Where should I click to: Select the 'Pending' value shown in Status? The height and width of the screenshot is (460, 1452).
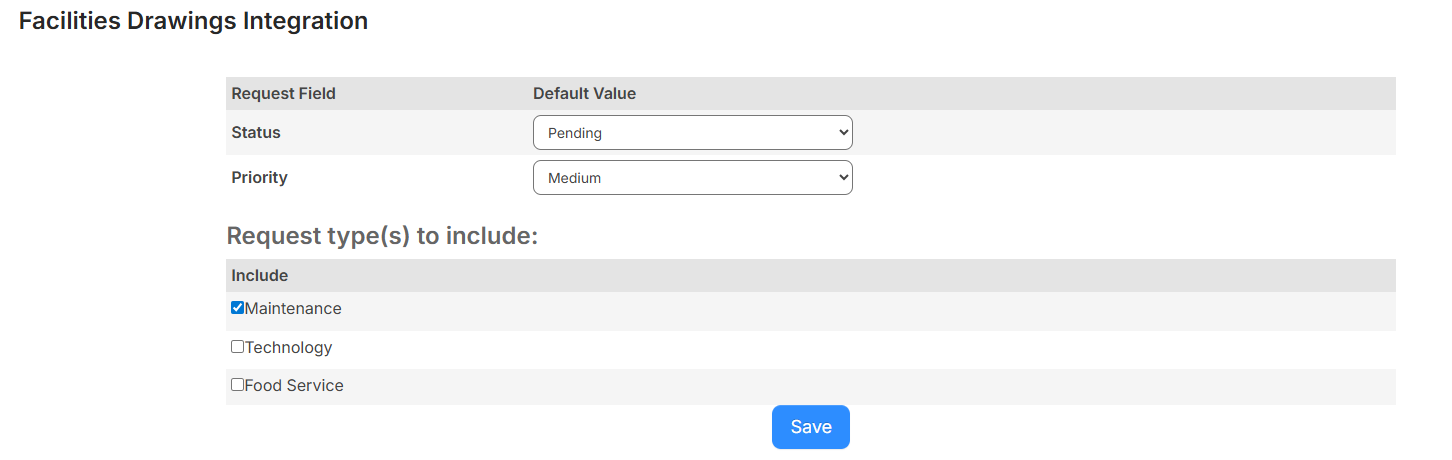[575, 133]
